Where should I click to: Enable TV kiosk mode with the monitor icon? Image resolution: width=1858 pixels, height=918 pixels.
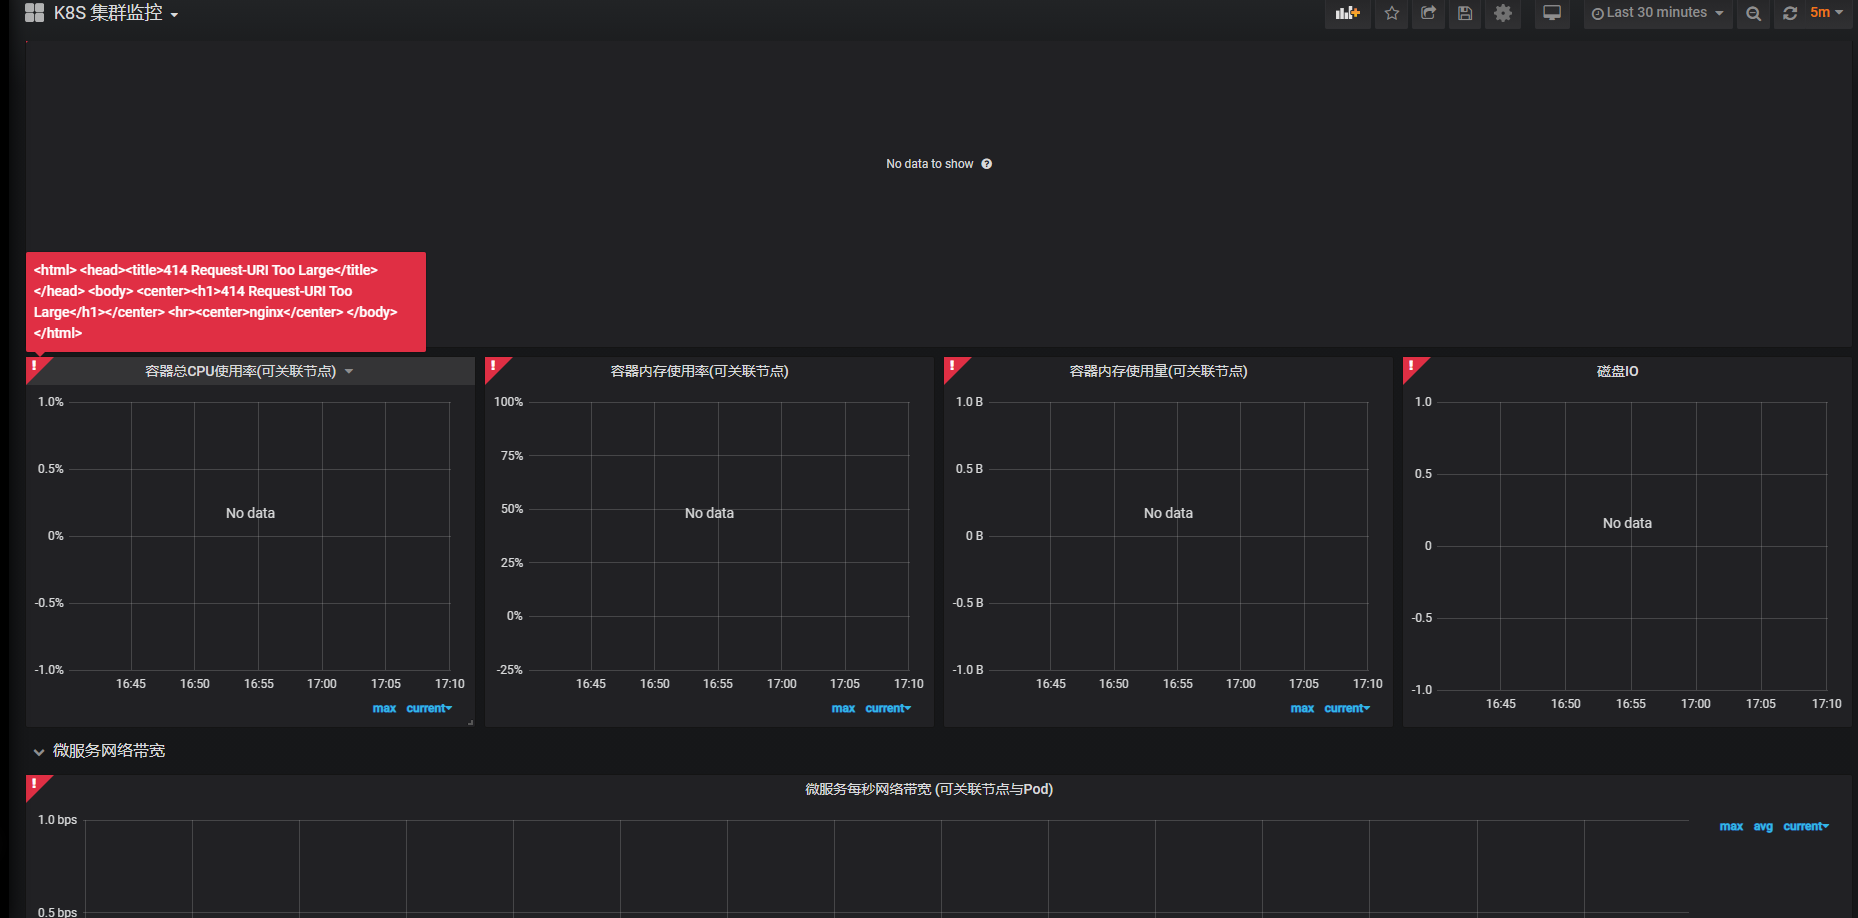click(1551, 13)
